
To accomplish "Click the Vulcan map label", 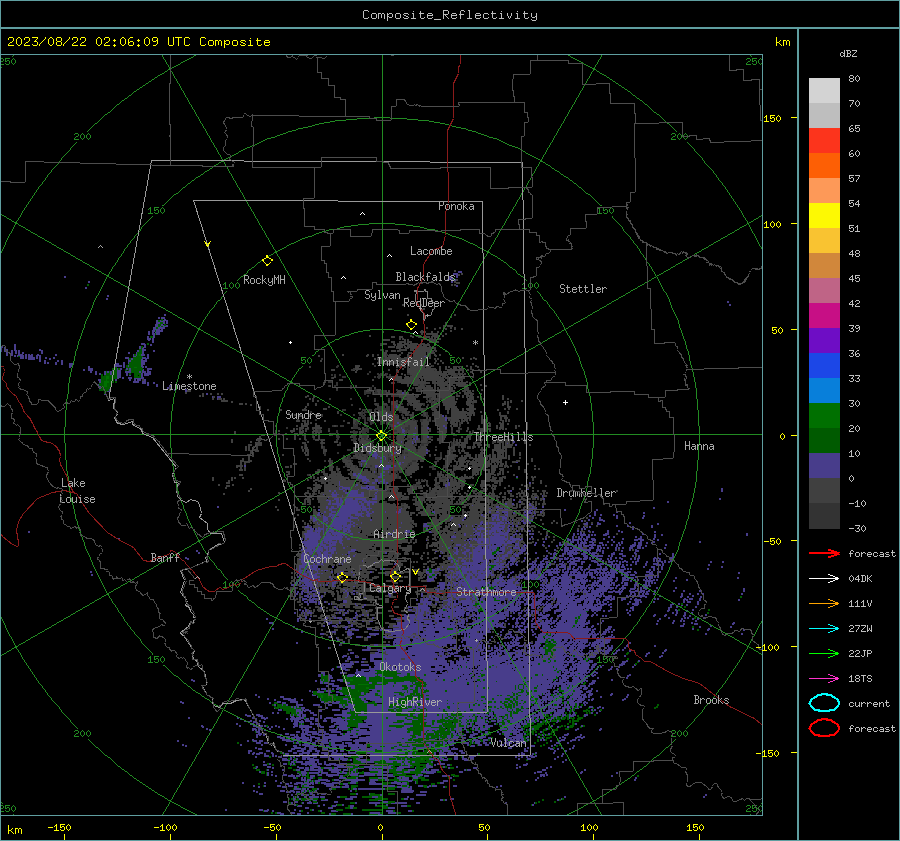I will click(508, 743).
